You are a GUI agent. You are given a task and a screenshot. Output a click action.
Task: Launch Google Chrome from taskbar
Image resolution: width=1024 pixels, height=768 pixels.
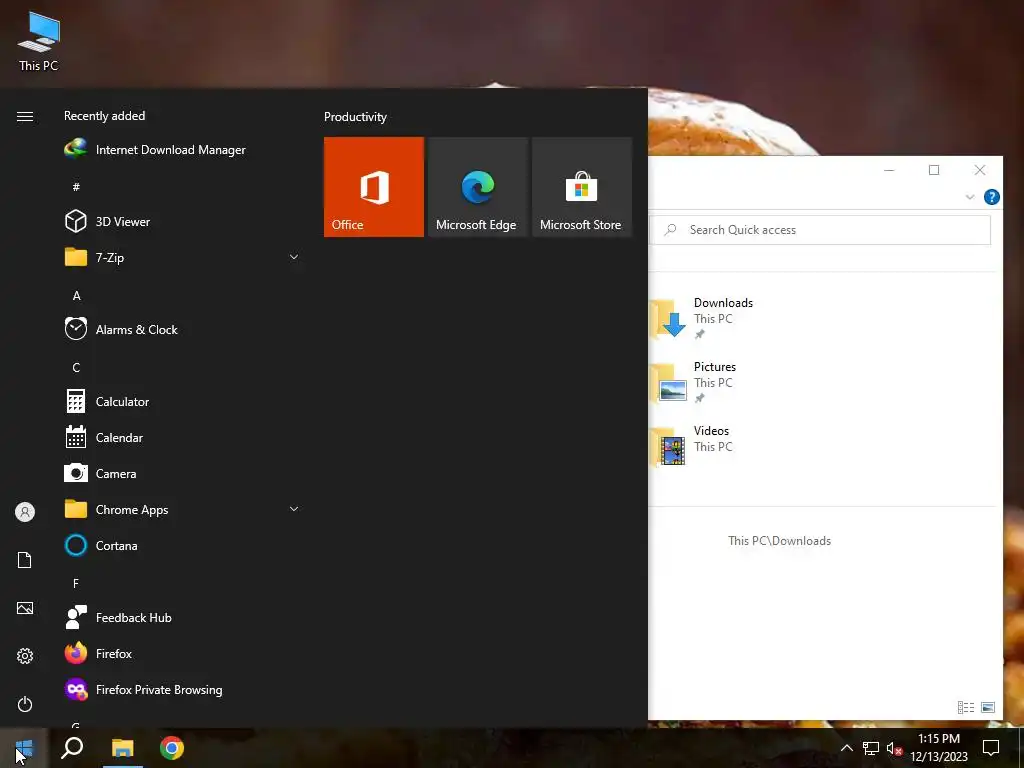click(172, 748)
